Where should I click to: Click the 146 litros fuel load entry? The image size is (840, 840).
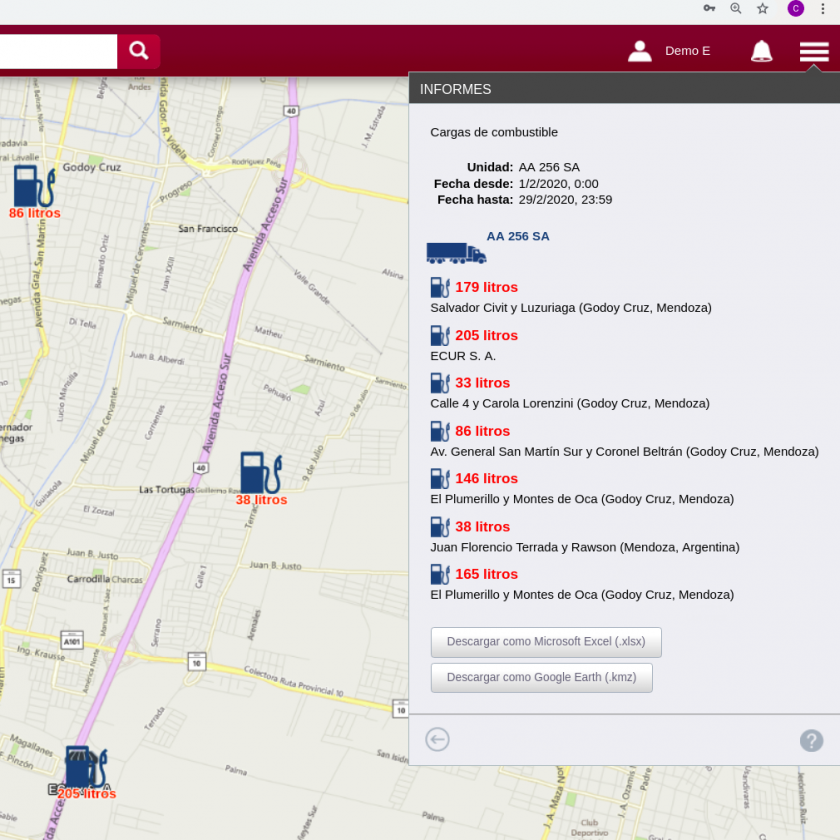486,478
